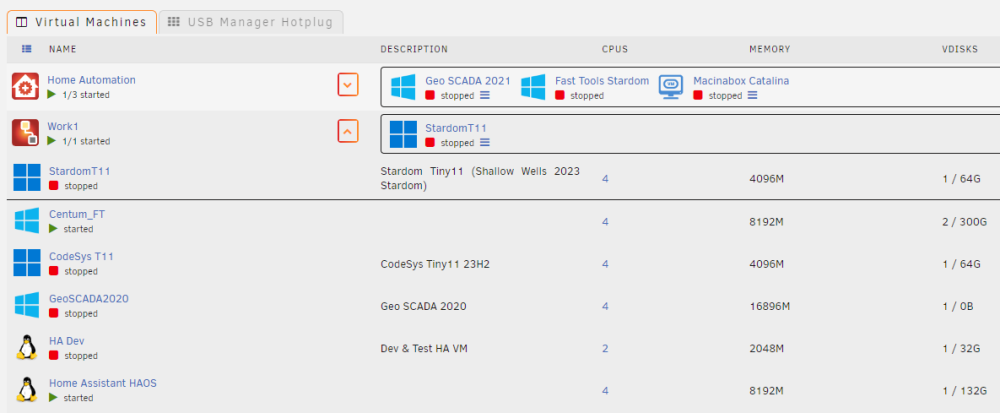Click the Geo SCADA 2020 description text
Screen dimensions: 1000x413
423,307
